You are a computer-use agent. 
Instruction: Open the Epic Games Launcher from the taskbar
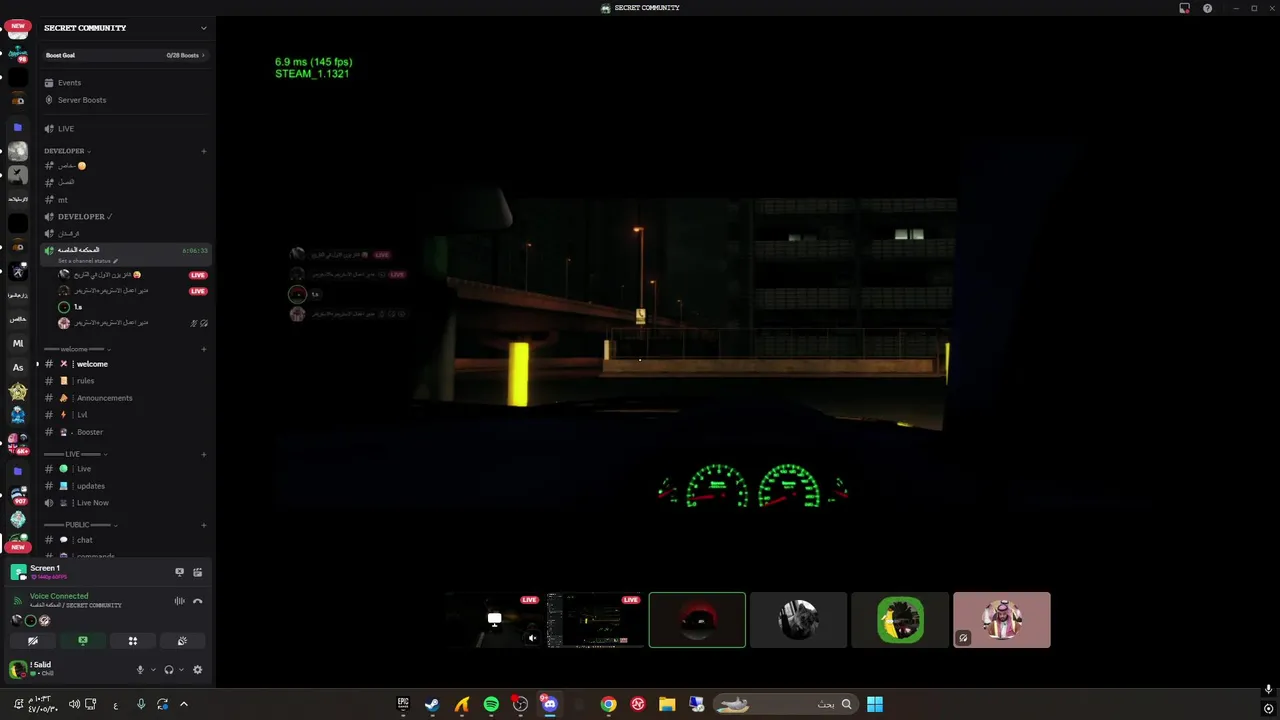[403, 704]
